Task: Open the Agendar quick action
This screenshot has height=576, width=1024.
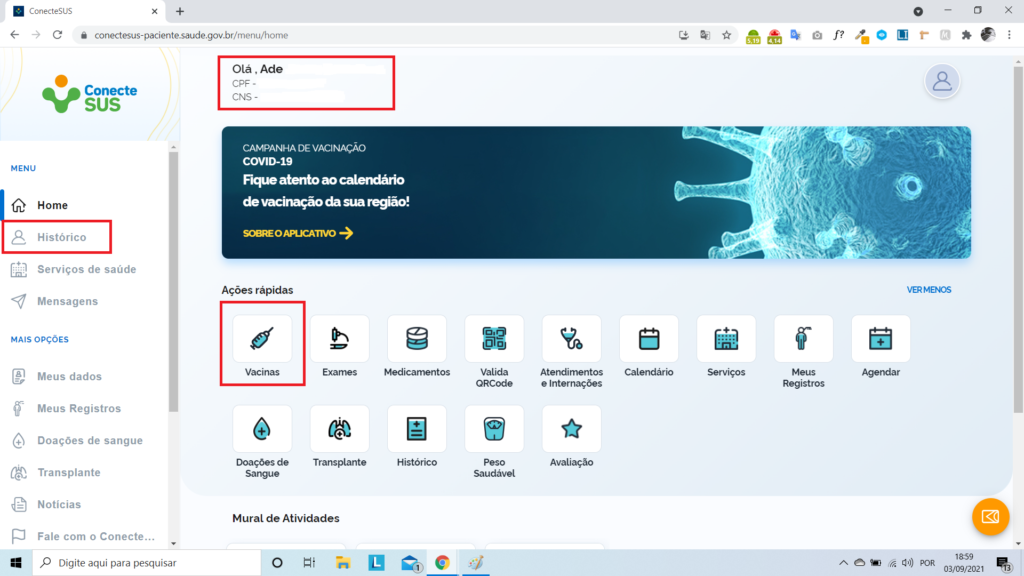Action: 880,339
